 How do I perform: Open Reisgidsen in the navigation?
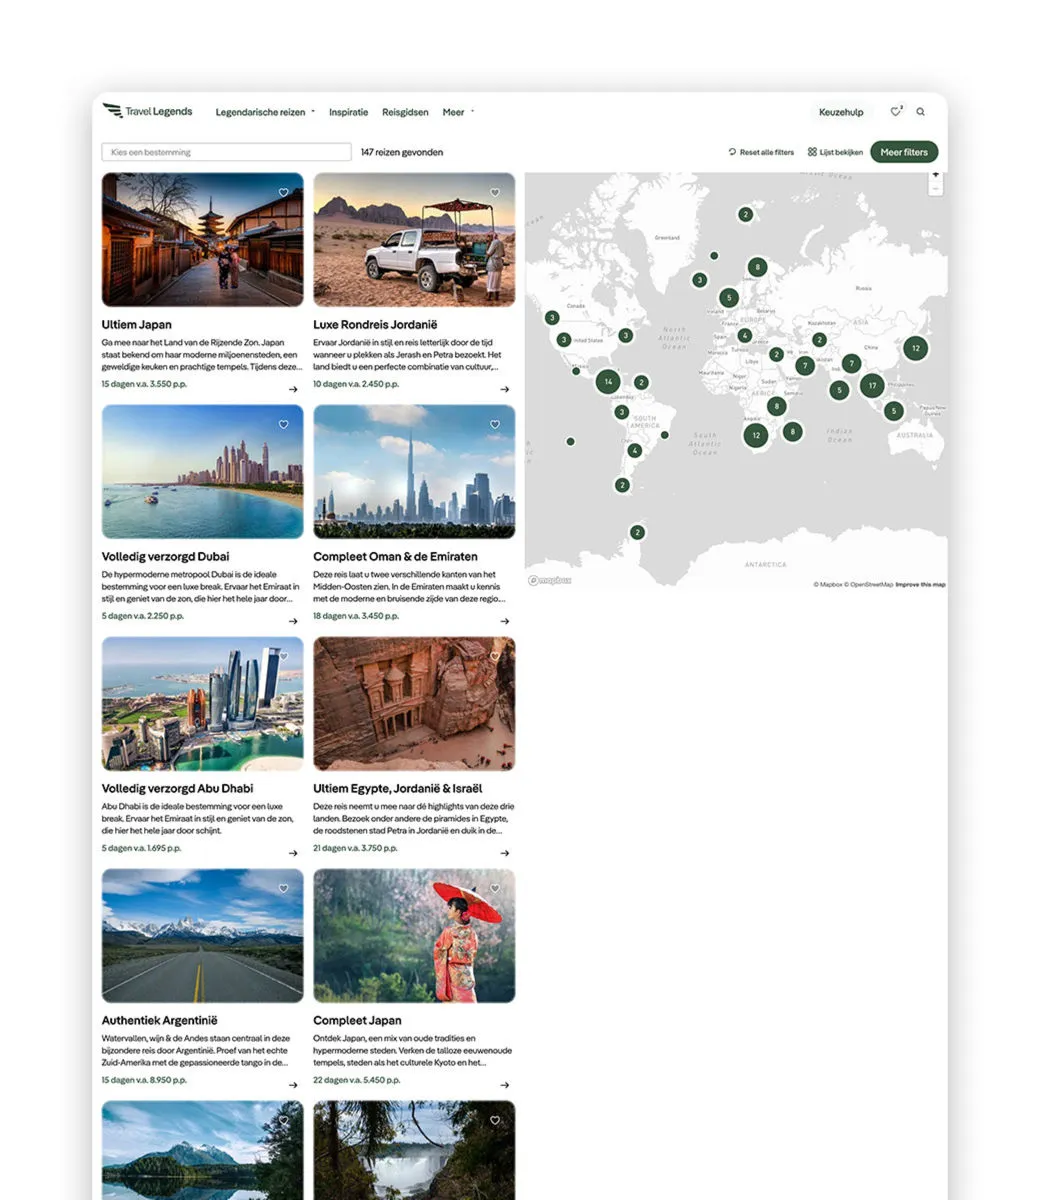point(405,112)
